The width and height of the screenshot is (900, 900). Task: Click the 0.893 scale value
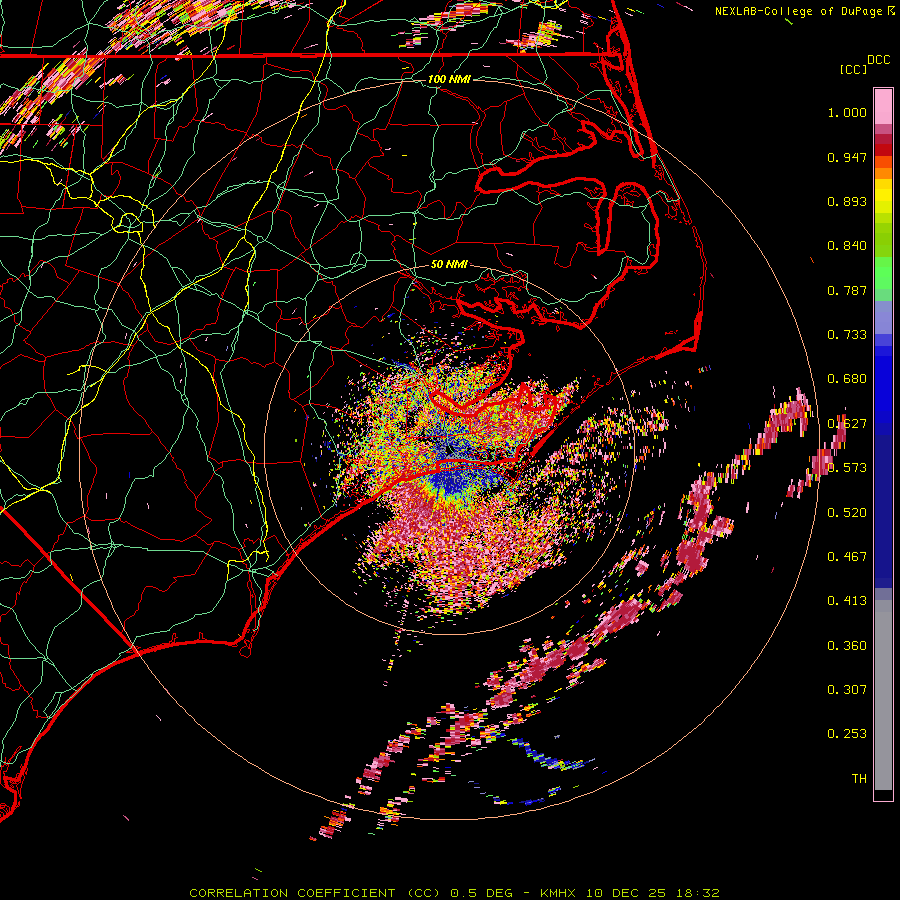tap(847, 201)
